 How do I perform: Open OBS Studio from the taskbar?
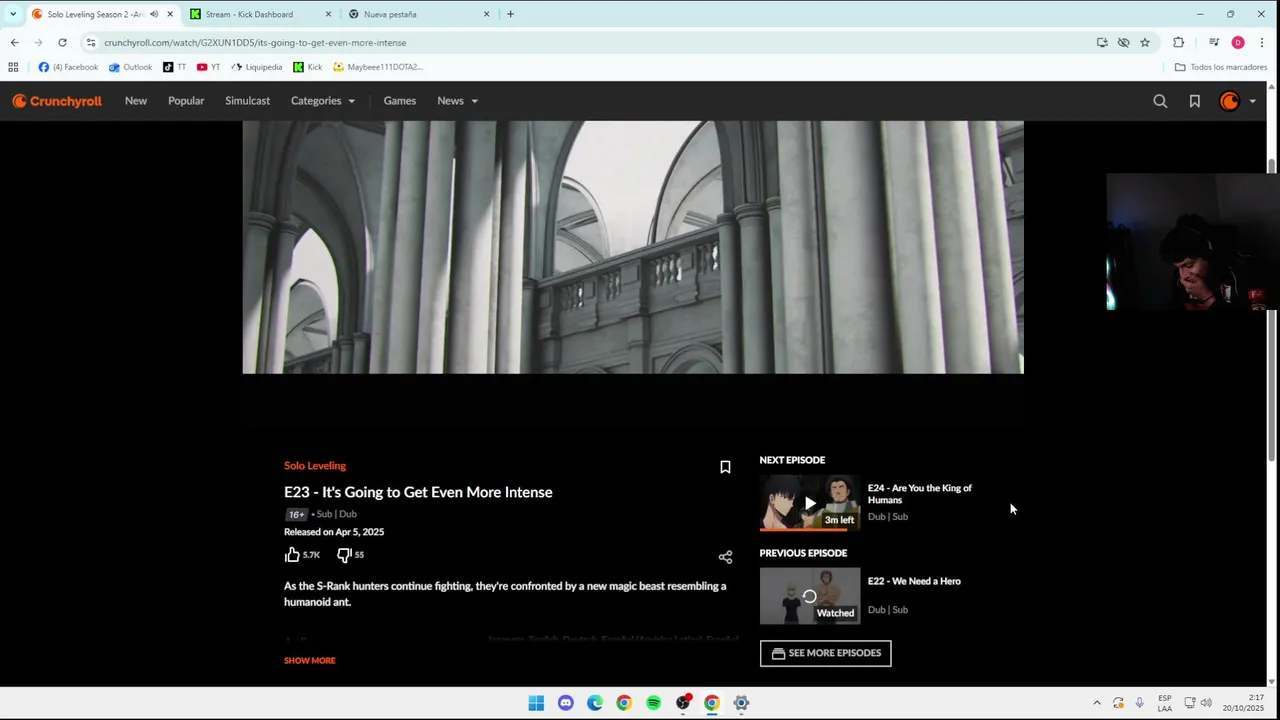point(683,703)
